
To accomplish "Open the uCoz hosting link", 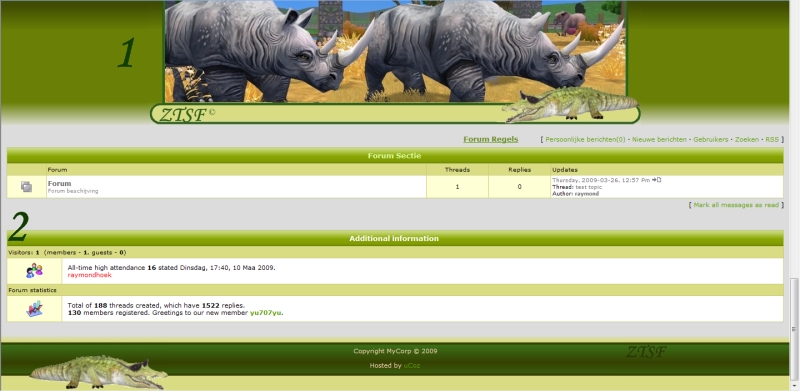I will tap(412, 365).
